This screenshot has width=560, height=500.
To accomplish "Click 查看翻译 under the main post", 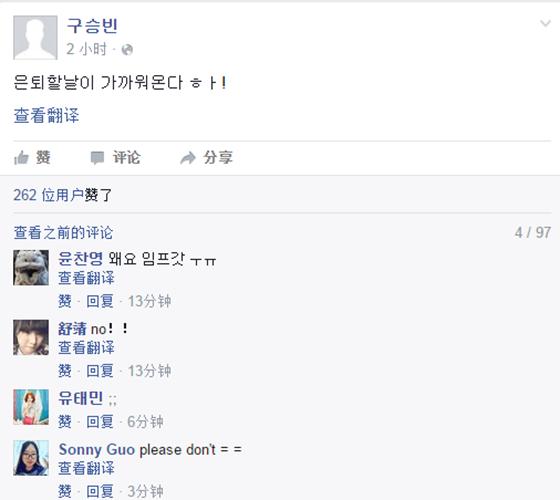I will pyautogui.click(x=46, y=116).
